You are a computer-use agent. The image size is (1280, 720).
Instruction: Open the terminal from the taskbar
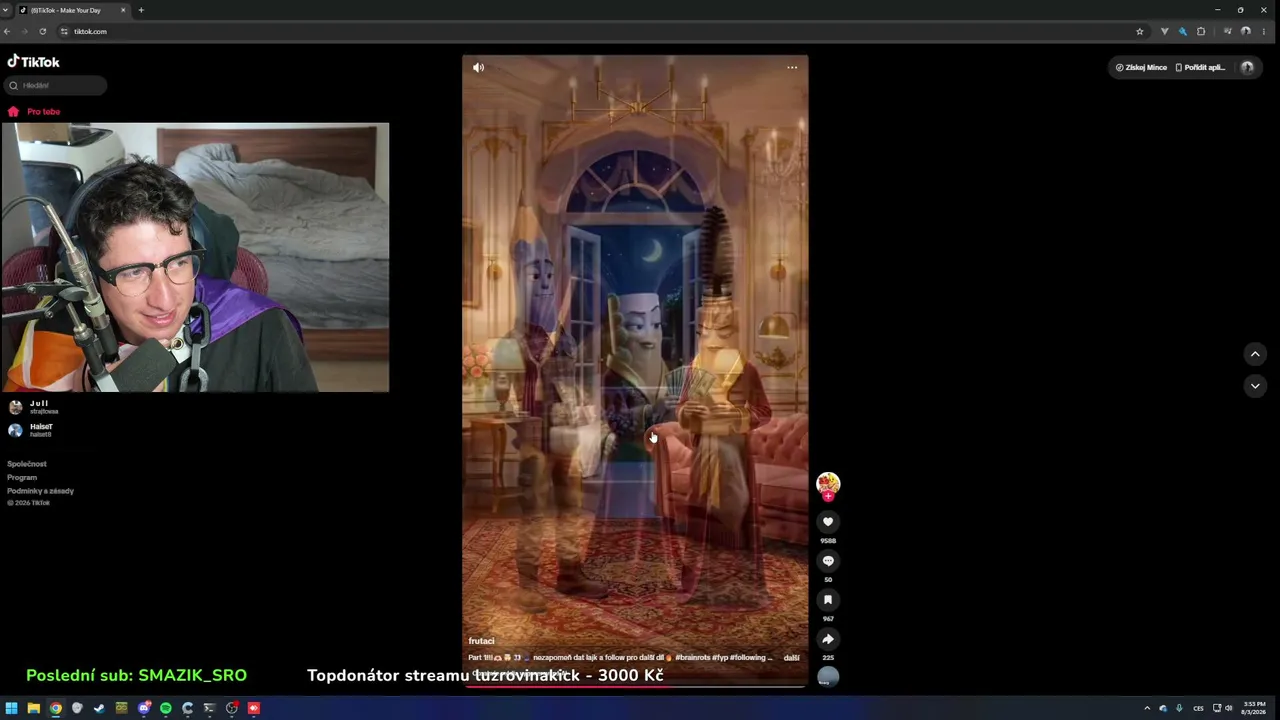tap(209, 708)
